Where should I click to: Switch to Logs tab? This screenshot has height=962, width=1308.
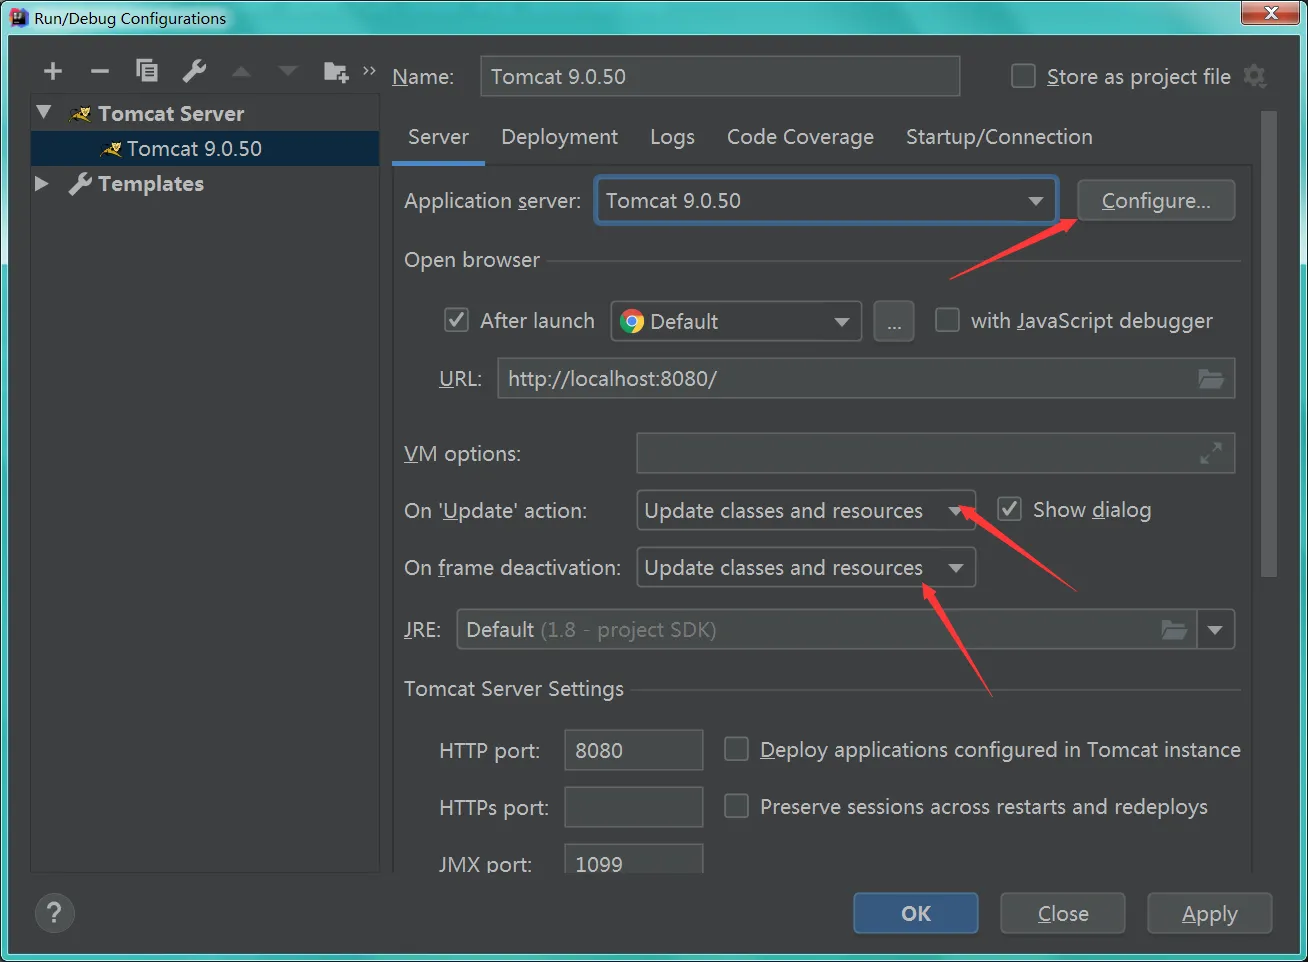pyautogui.click(x=672, y=137)
